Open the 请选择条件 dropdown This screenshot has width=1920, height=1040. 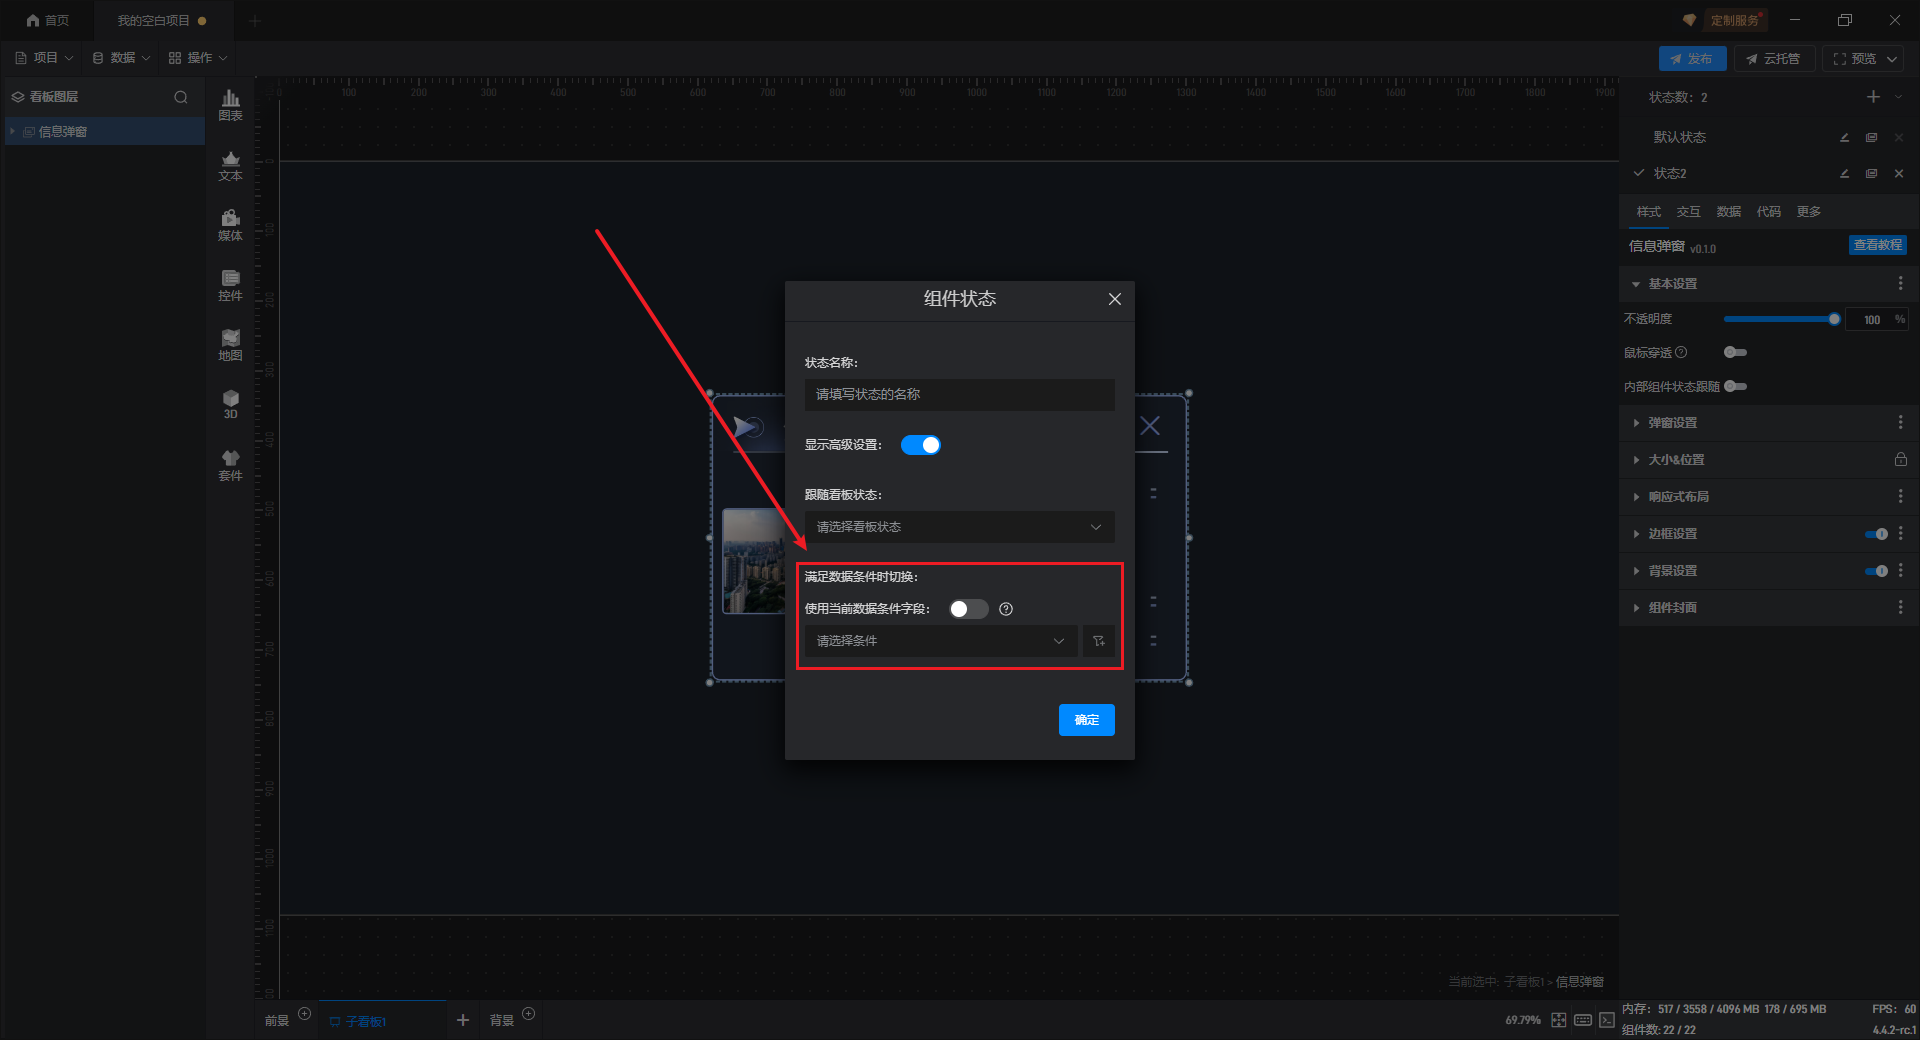940,641
